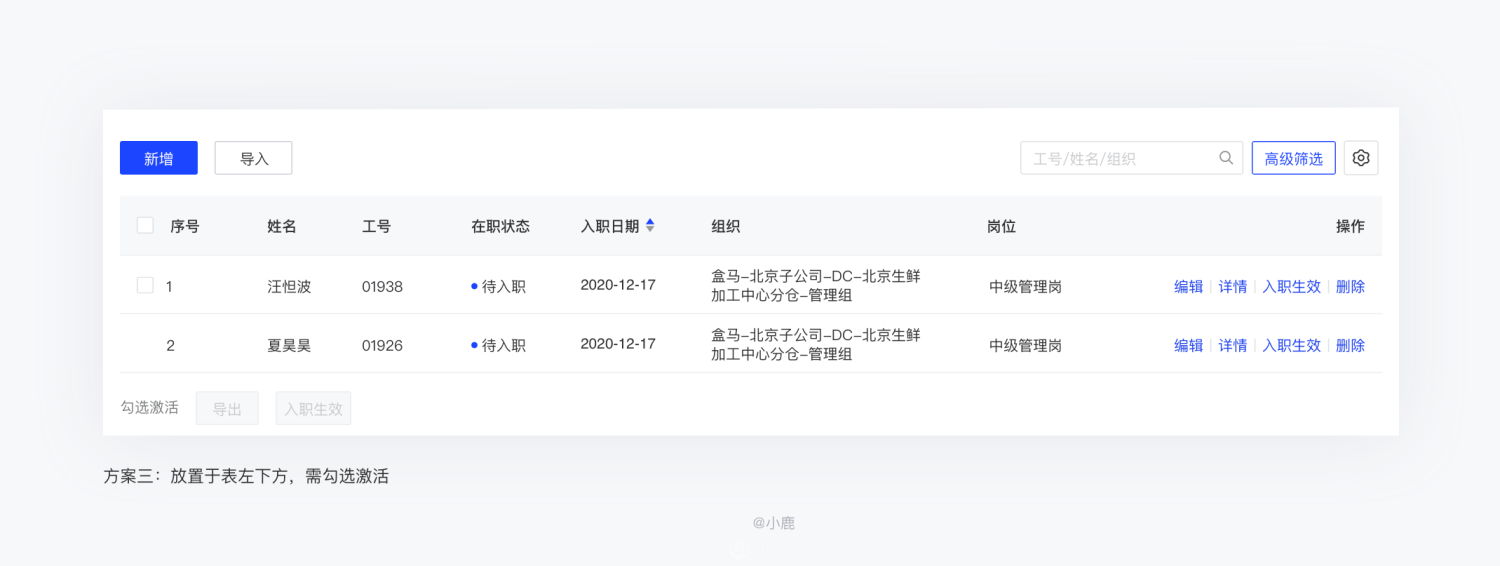The height and width of the screenshot is (566, 1500).
Task: Open 详情 for 汪恒波
Action: pyautogui.click(x=1233, y=287)
